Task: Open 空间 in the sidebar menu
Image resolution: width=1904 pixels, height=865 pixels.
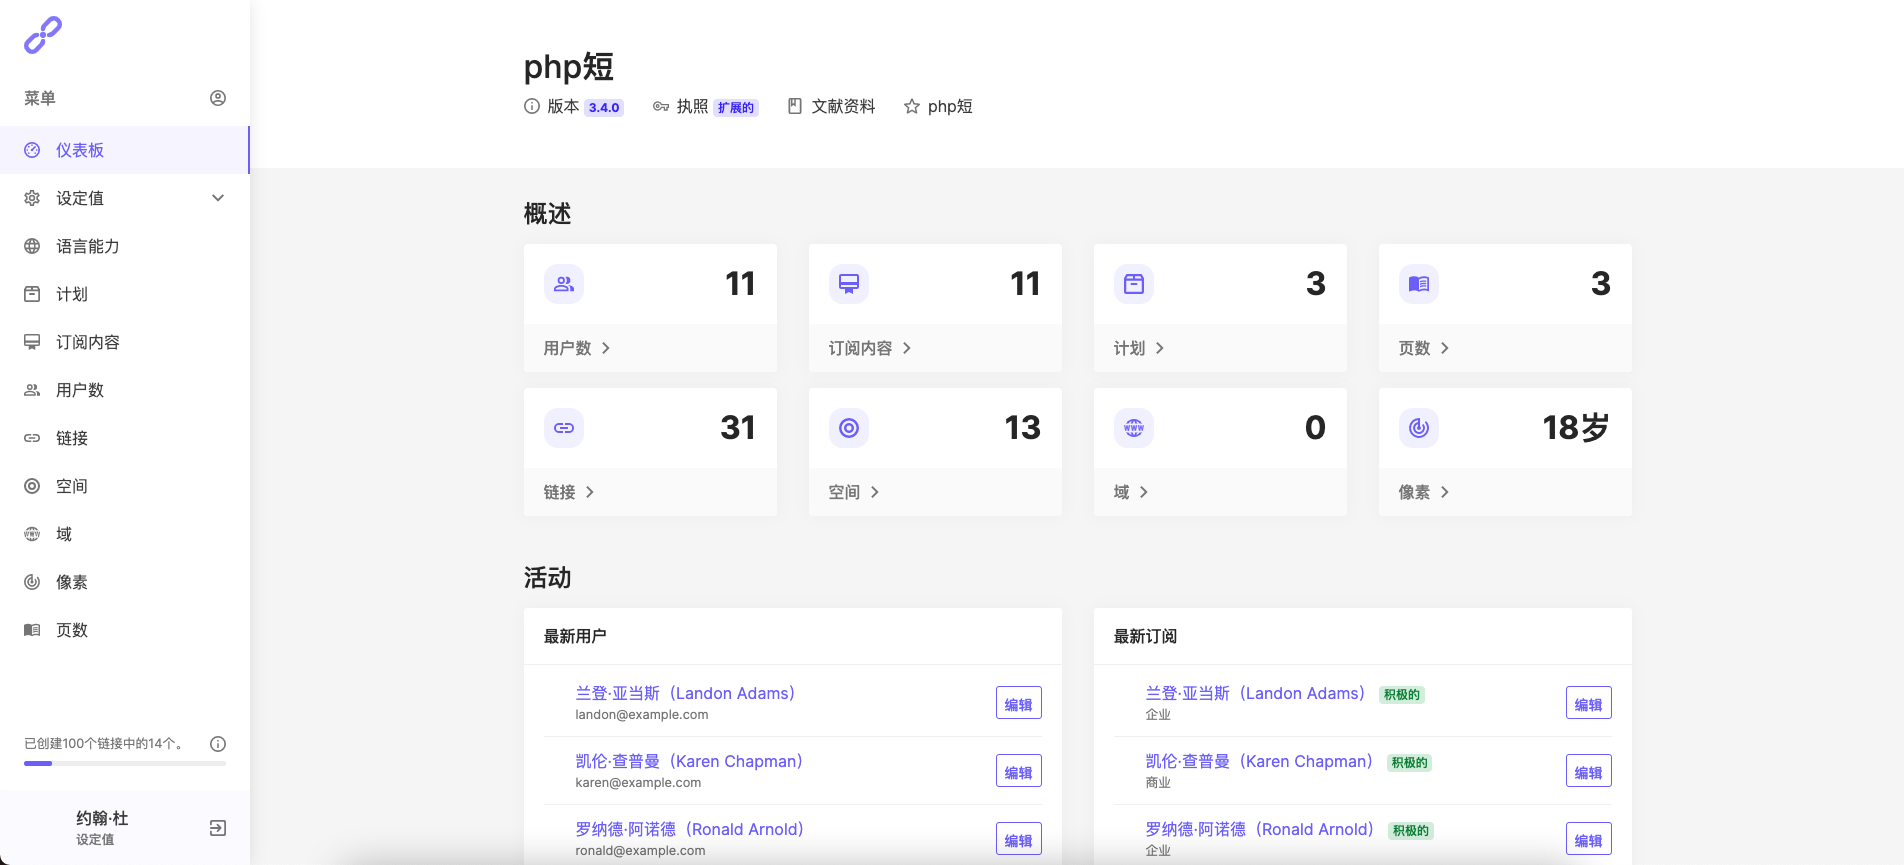Action: (x=125, y=486)
